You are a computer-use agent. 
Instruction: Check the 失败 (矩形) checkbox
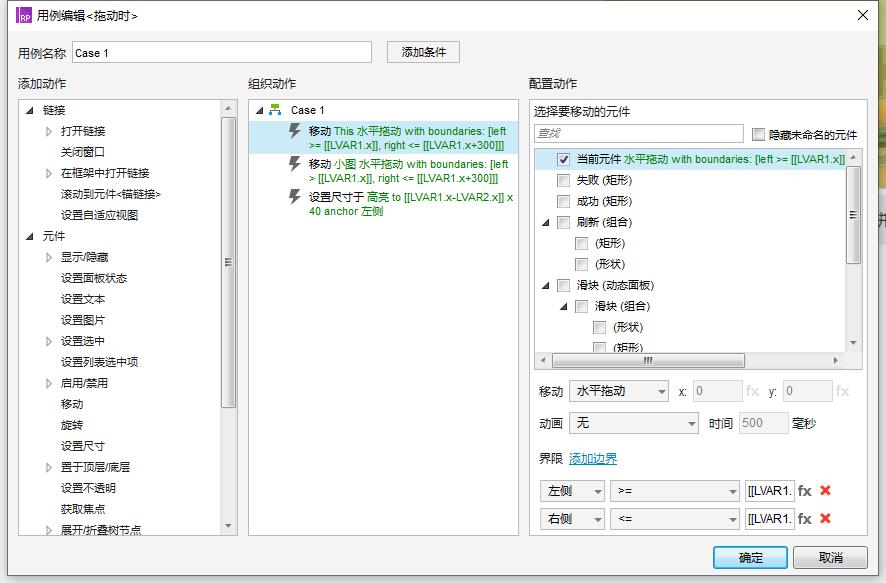pos(564,180)
